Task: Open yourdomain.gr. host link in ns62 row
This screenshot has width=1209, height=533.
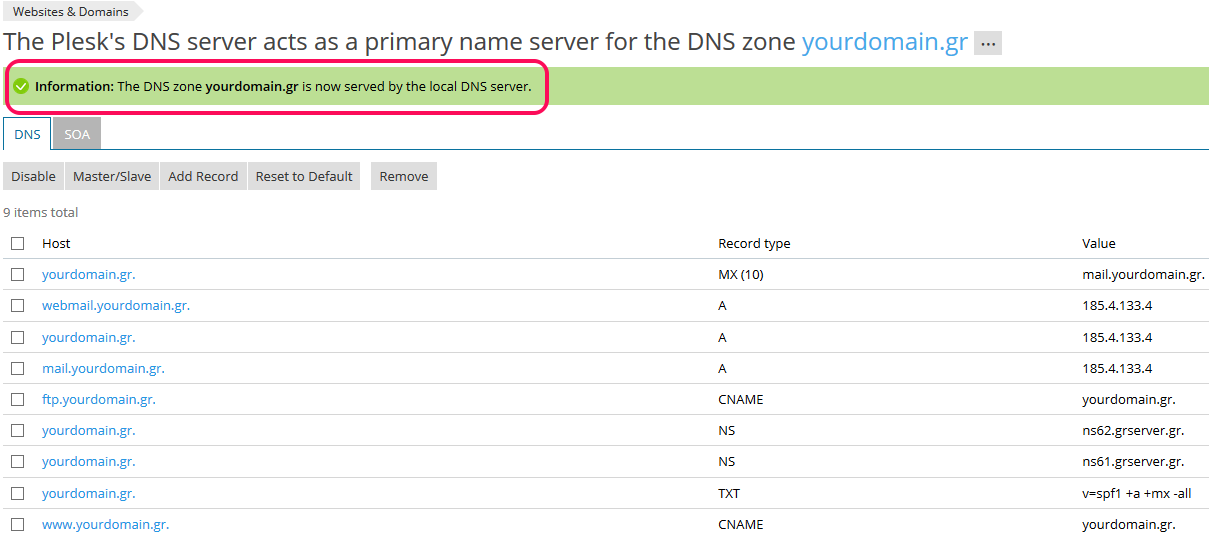Action: [88, 430]
